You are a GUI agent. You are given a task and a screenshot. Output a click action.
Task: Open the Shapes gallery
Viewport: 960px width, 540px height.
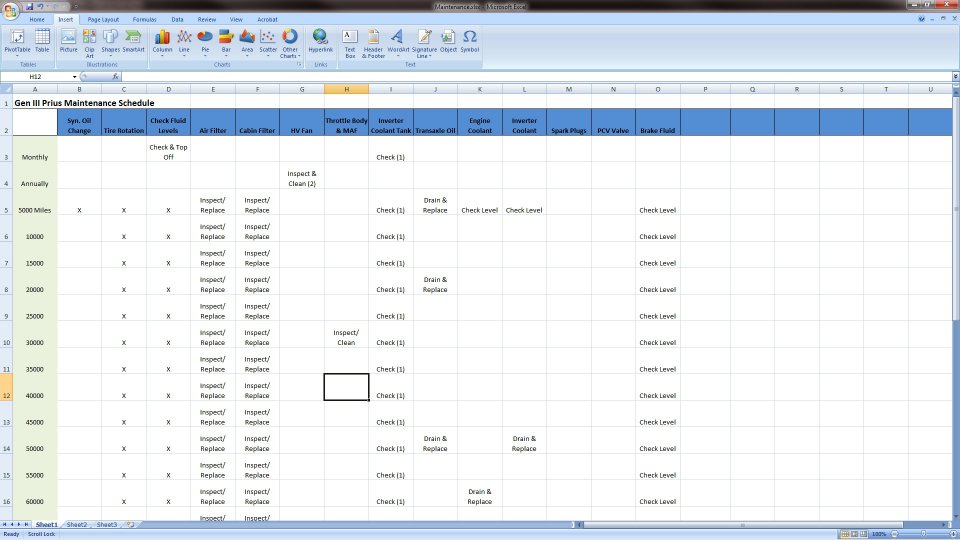(110, 43)
